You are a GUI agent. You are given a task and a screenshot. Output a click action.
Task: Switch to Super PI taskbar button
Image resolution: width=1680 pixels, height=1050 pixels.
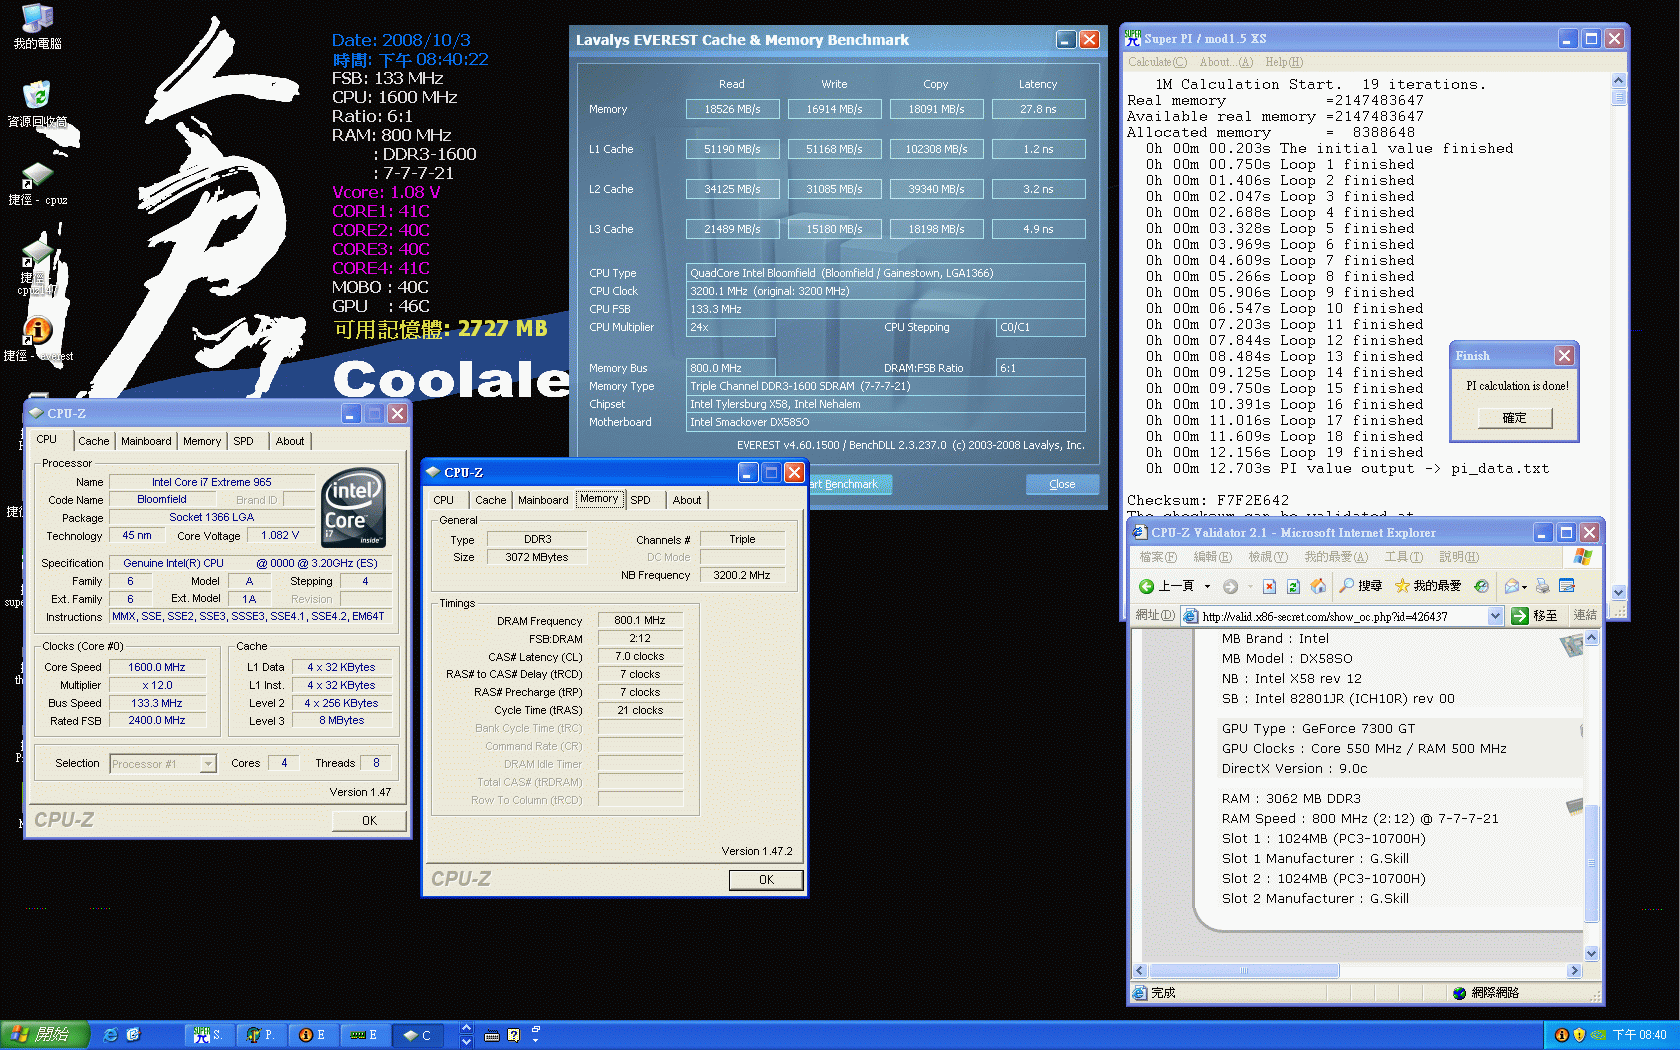(209, 1035)
